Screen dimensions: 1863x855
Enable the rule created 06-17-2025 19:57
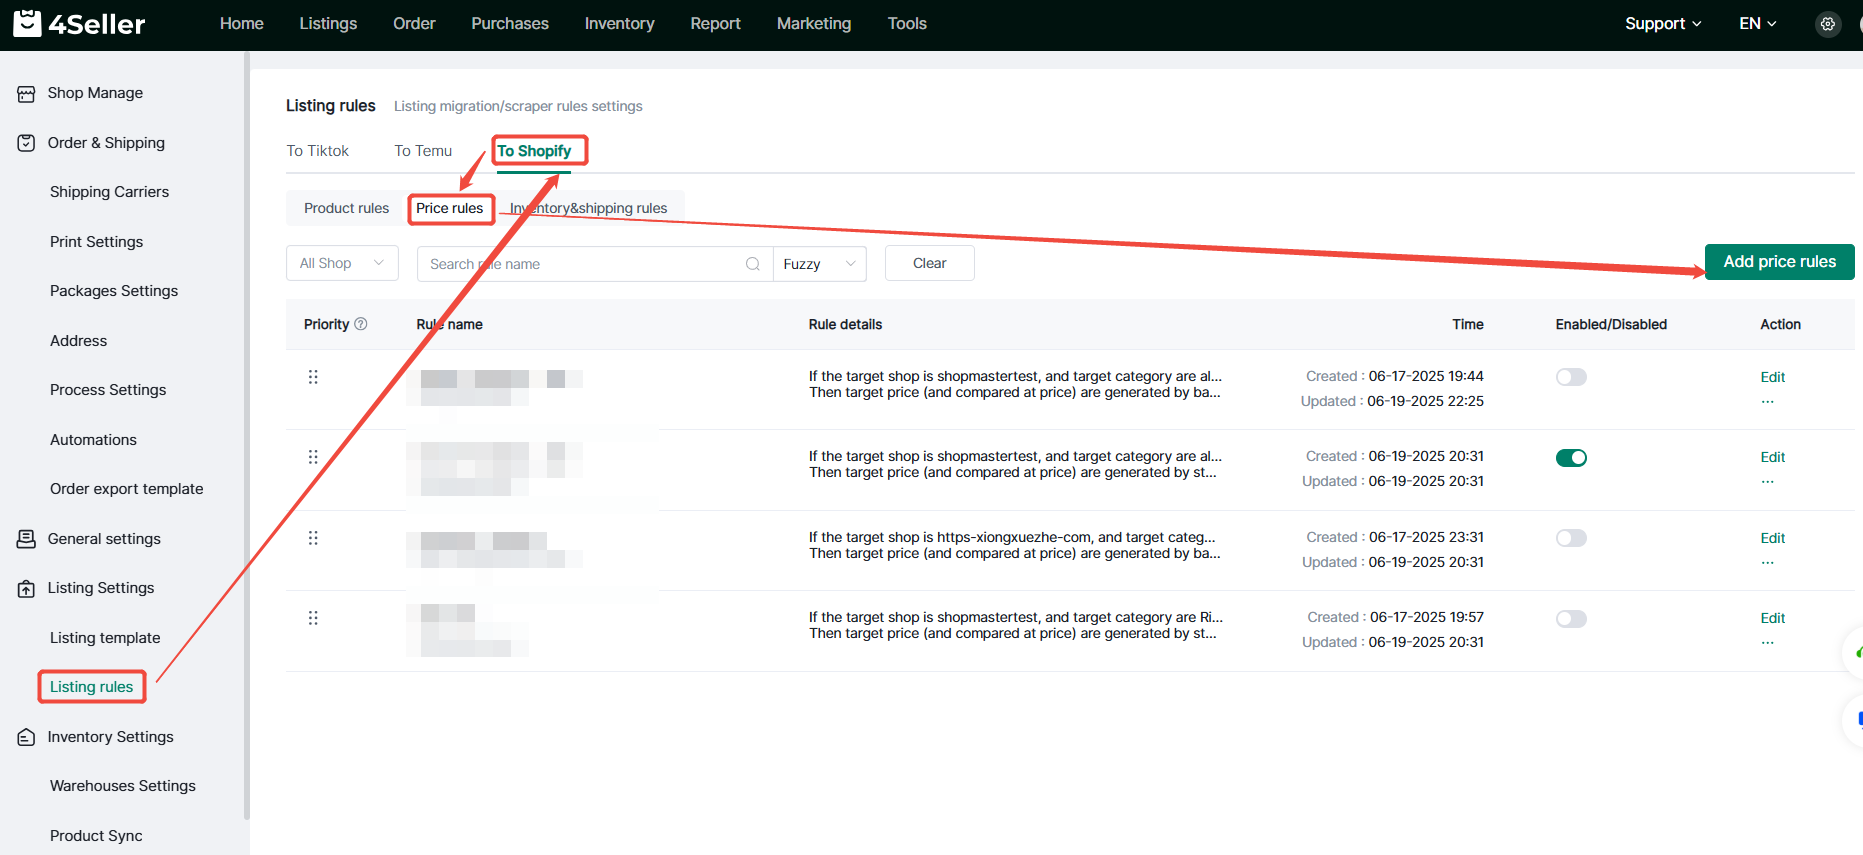tap(1571, 619)
